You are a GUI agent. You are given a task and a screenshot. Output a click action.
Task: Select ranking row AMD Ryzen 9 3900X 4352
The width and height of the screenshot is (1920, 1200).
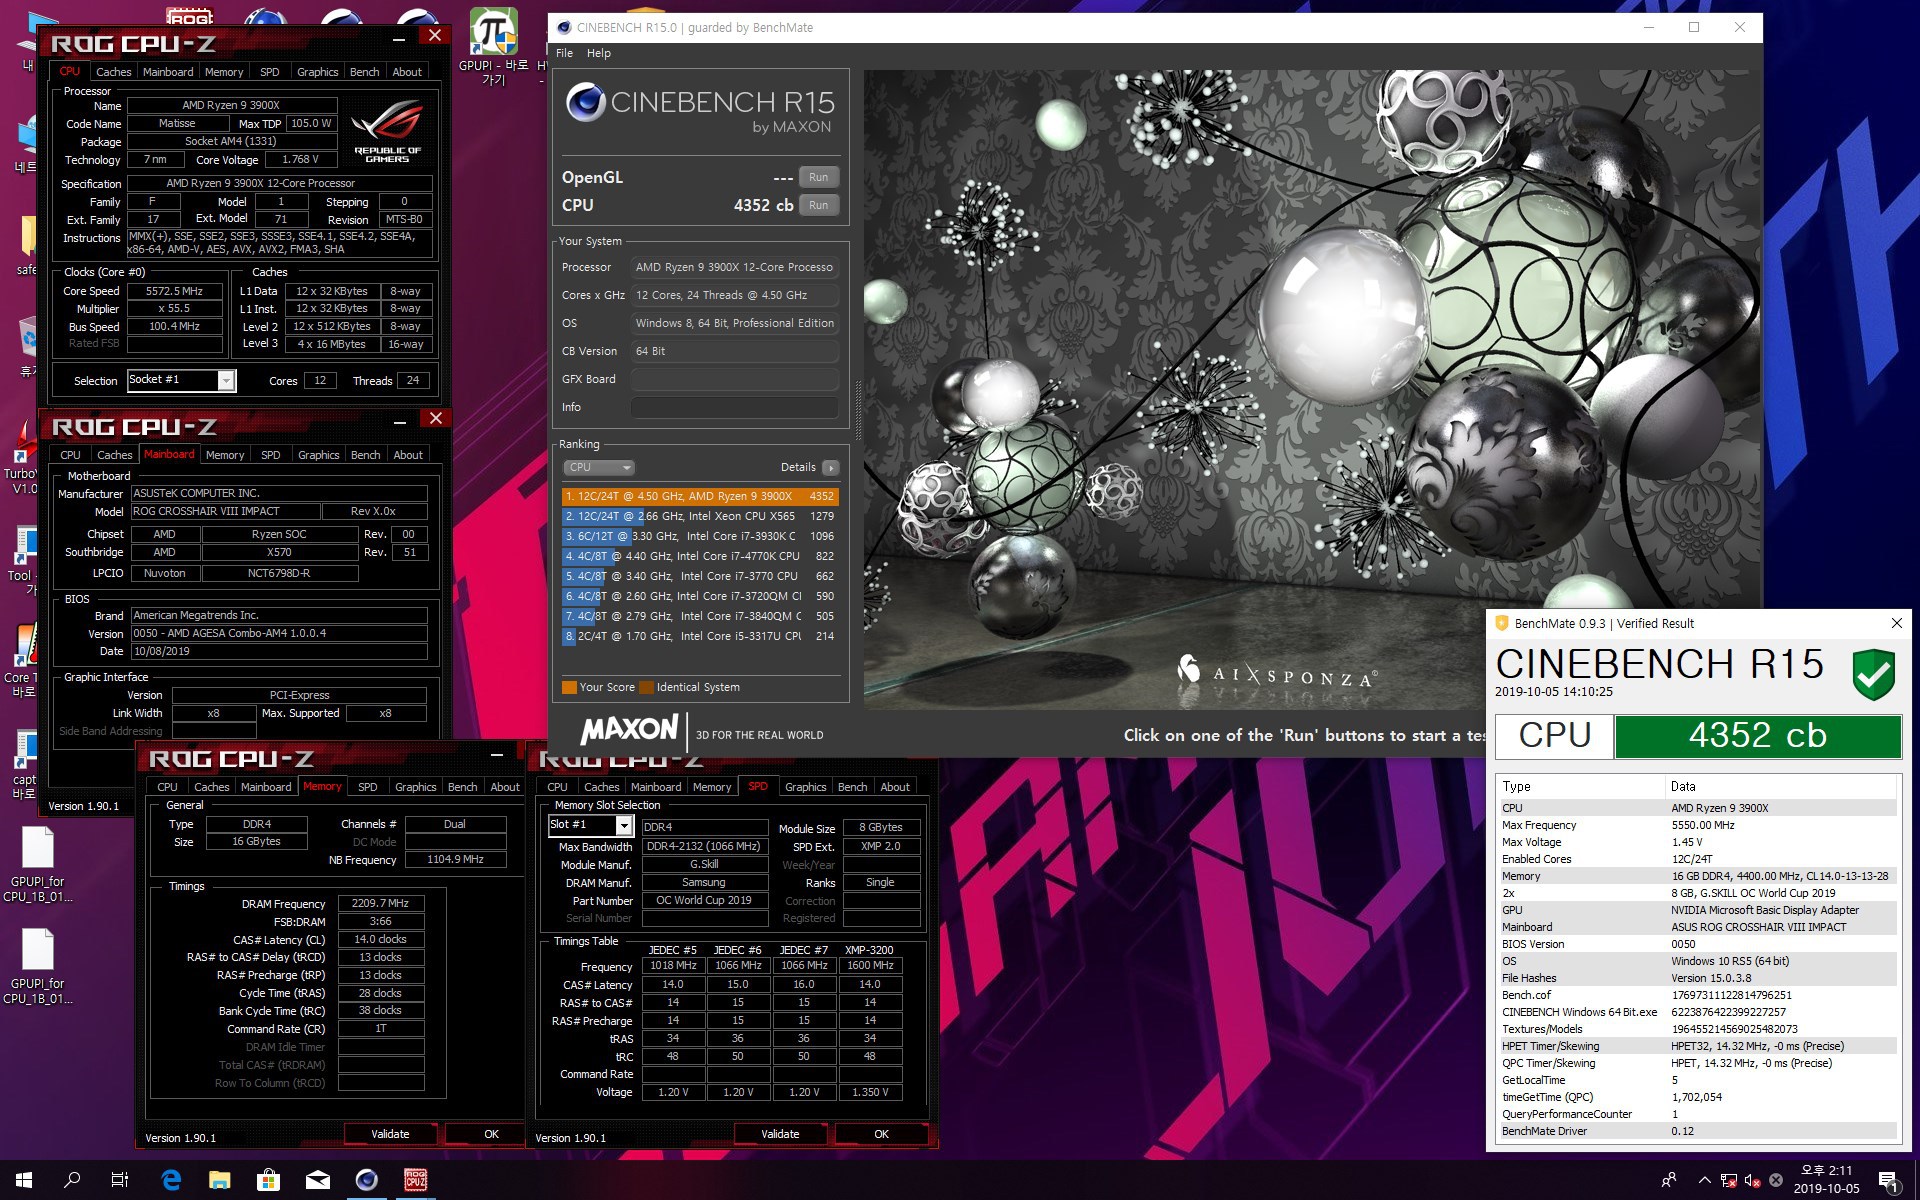700,496
